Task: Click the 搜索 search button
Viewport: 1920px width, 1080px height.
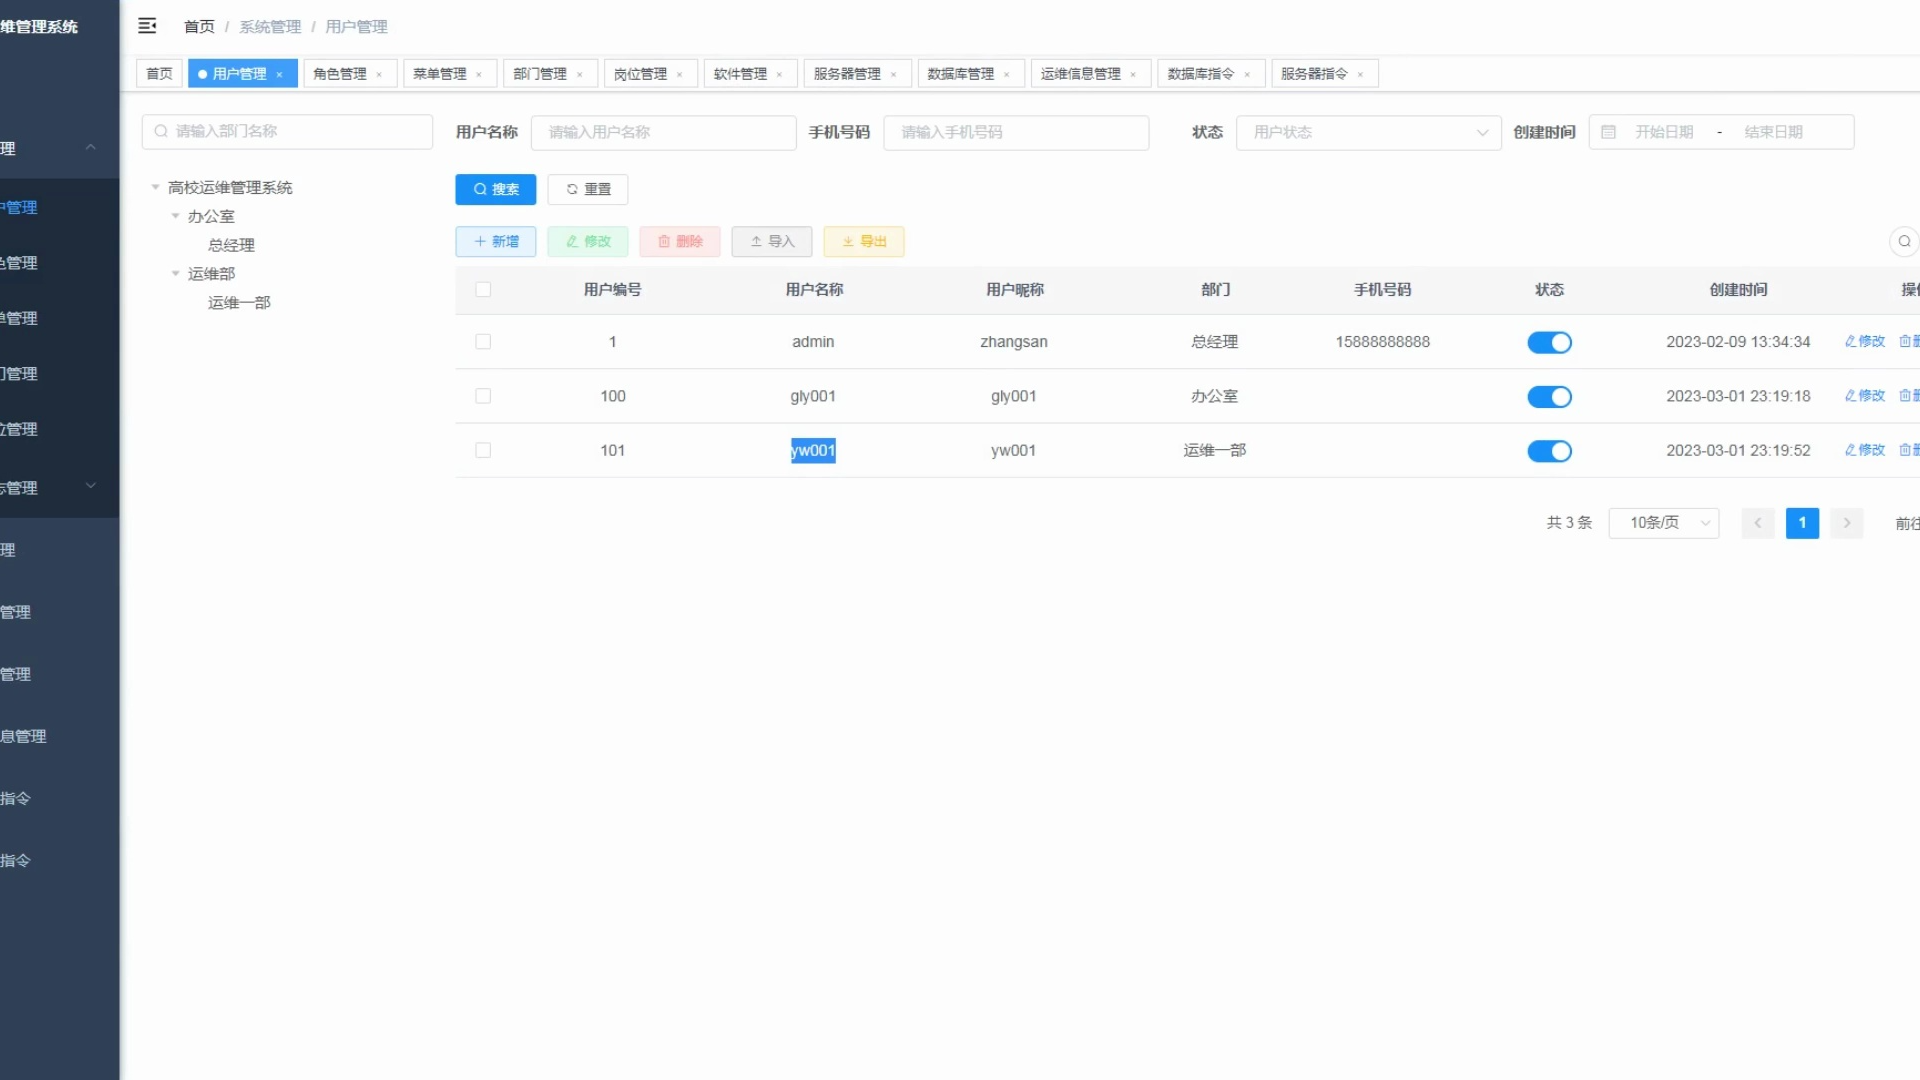Action: point(496,189)
